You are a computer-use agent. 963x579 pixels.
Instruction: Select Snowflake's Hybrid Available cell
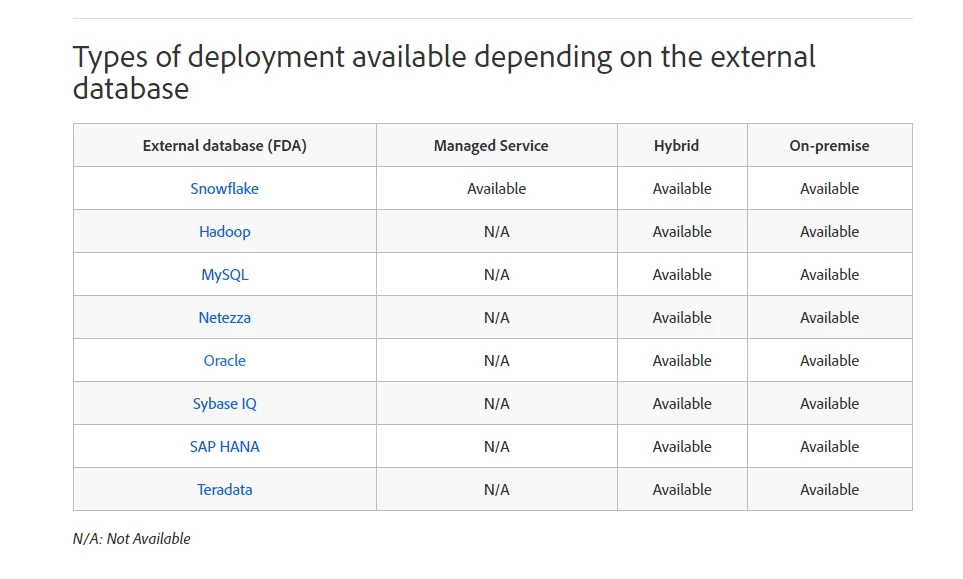coord(682,188)
